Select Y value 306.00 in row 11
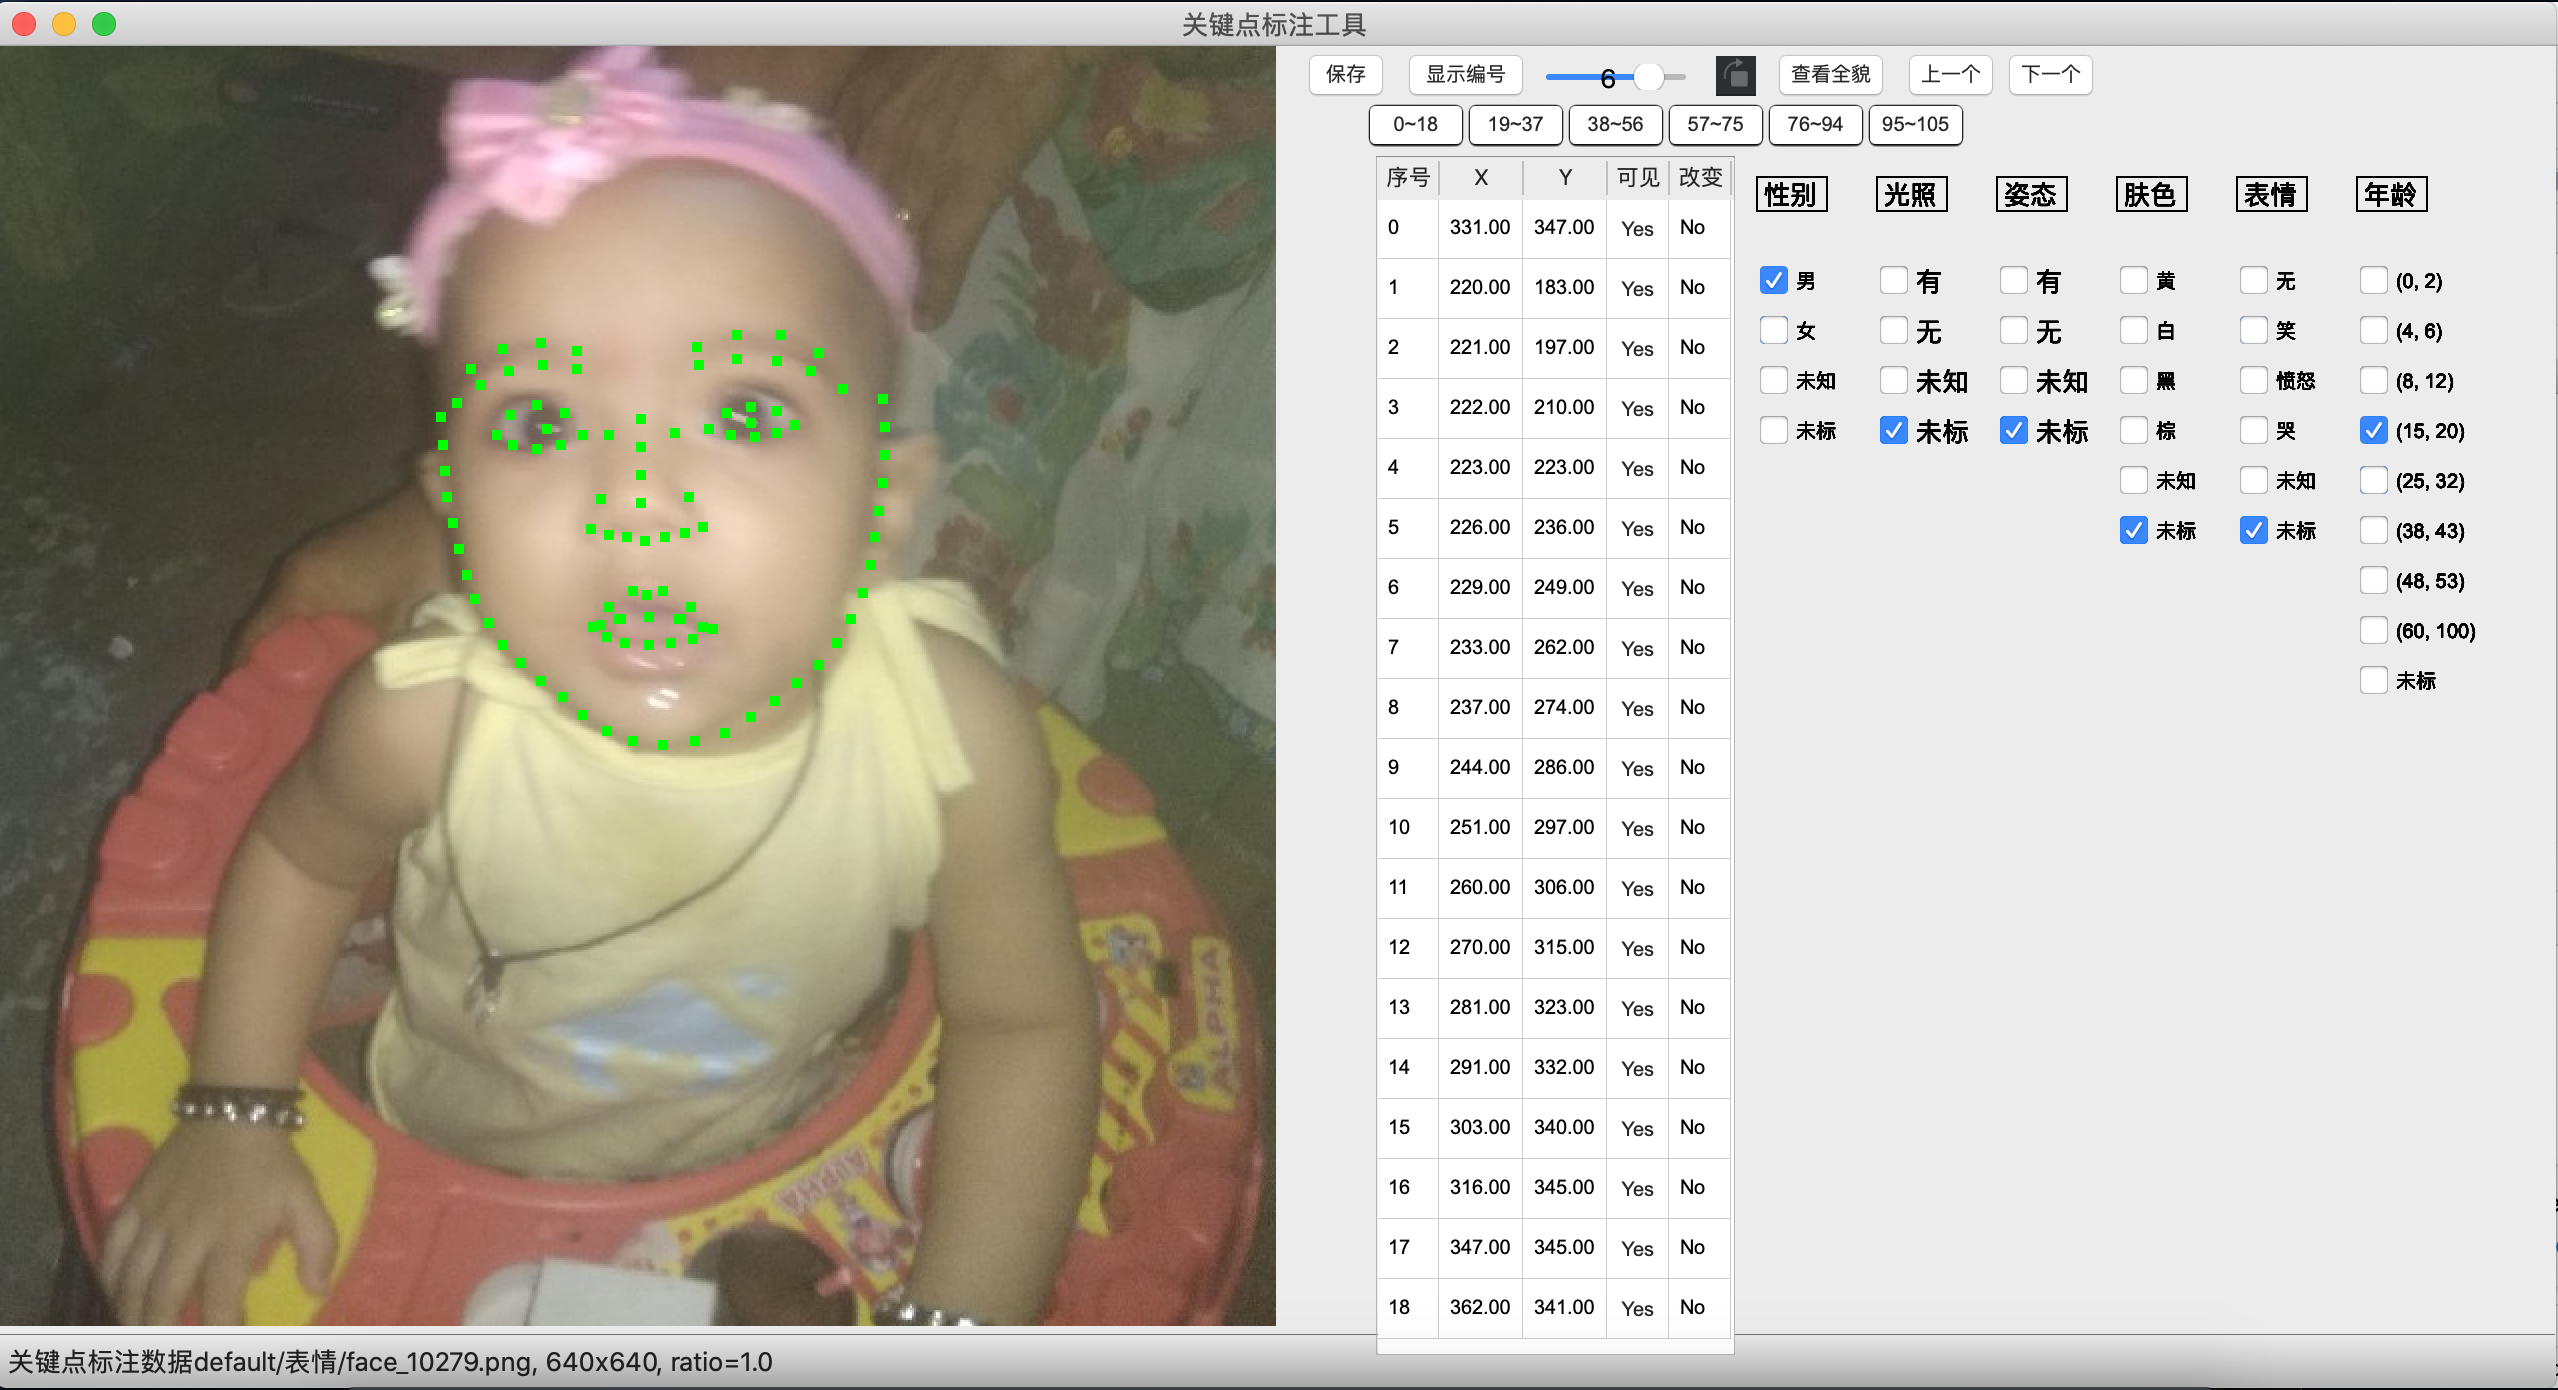2558x1390 pixels. (1564, 888)
